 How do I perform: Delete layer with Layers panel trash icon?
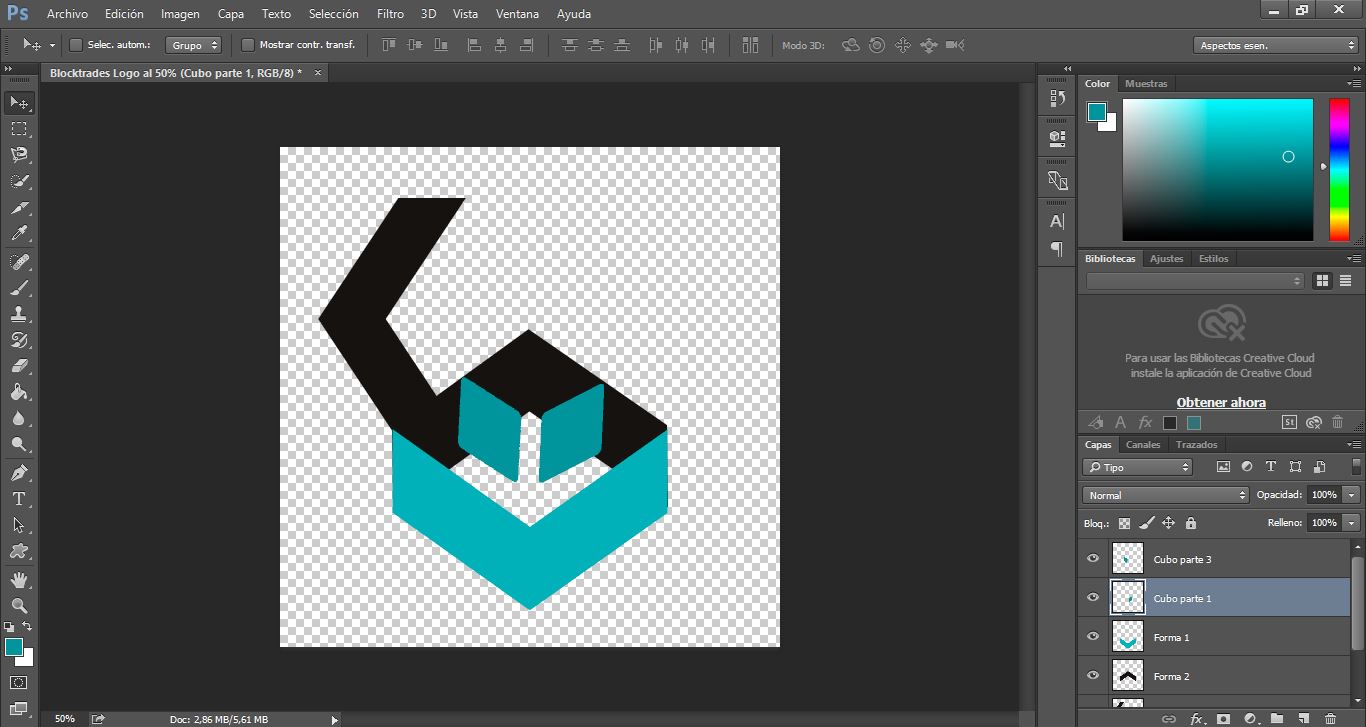(1330, 718)
